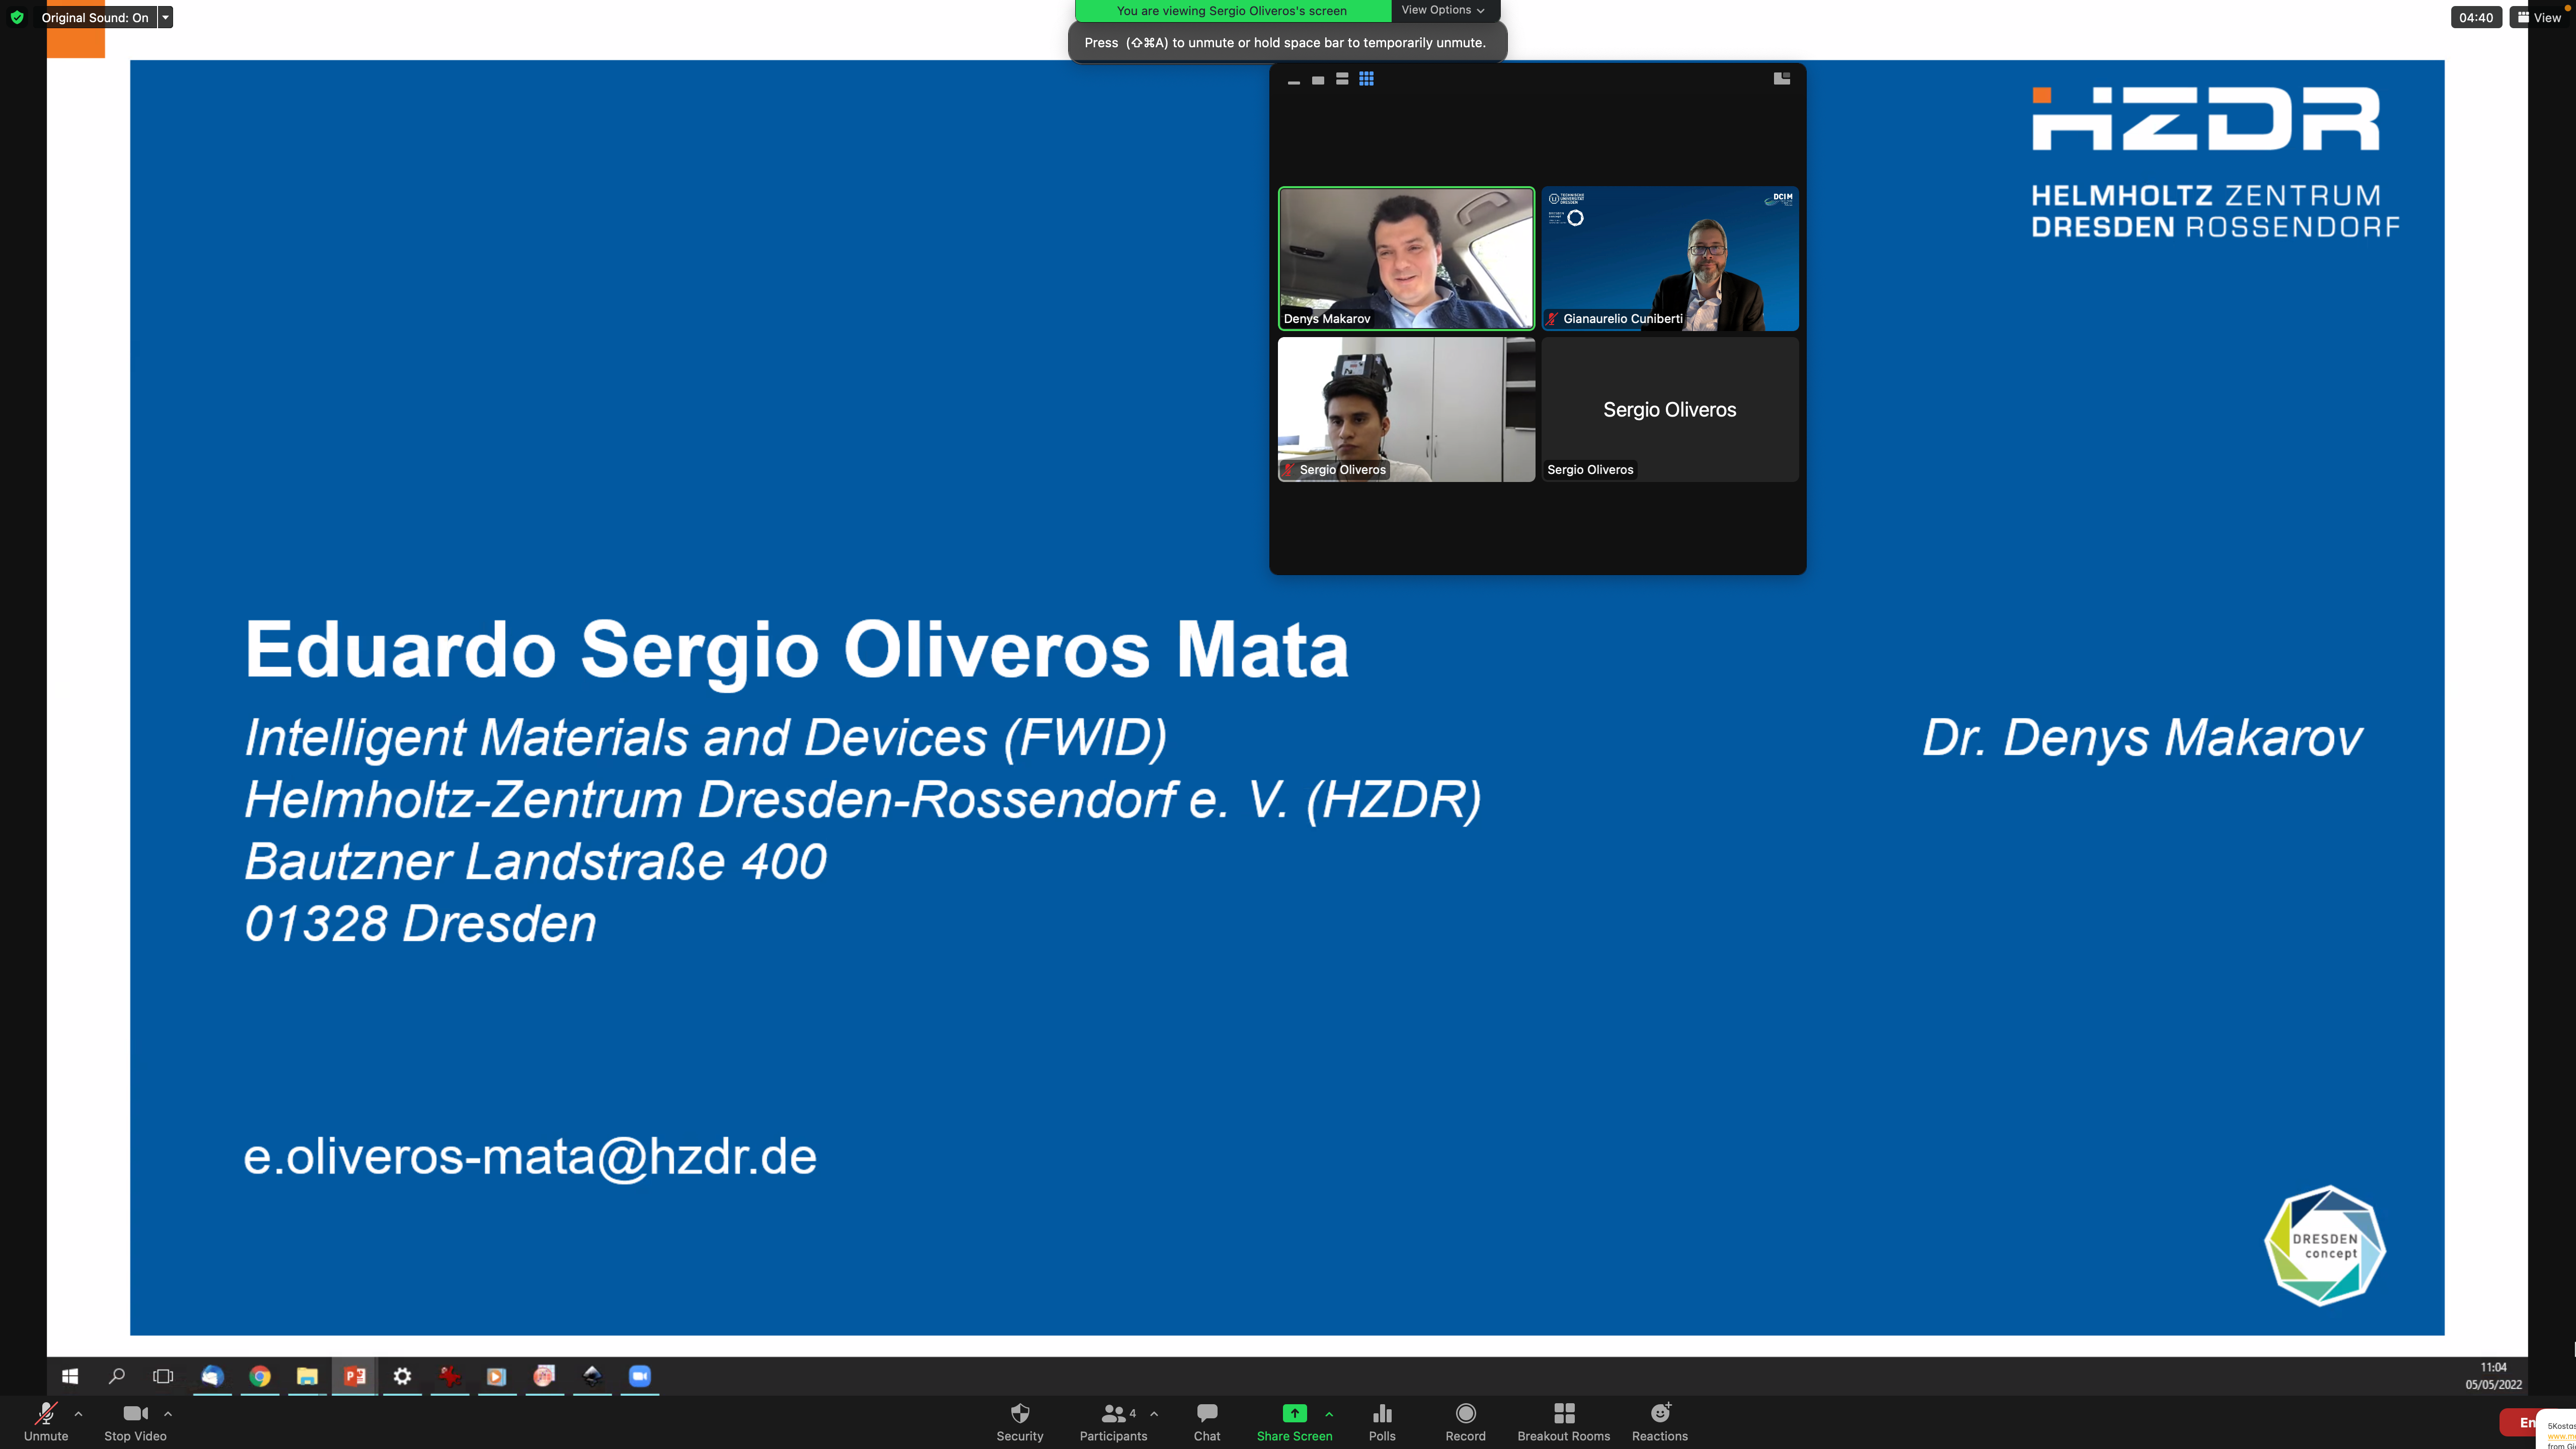
Task: Open video options arrow next to Stop Video
Action: pyautogui.click(x=168, y=1414)
